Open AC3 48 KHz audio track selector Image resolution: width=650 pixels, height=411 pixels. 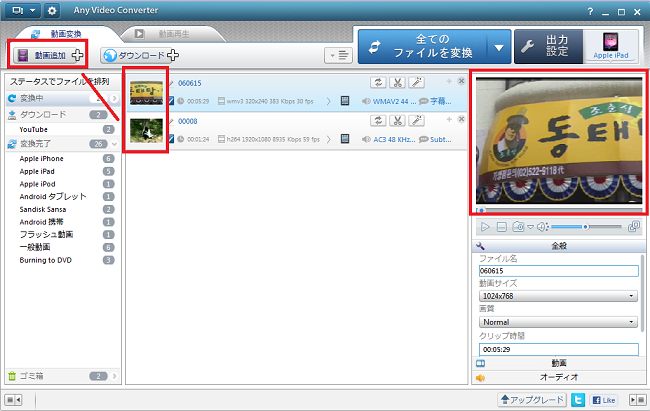[389, 139]
